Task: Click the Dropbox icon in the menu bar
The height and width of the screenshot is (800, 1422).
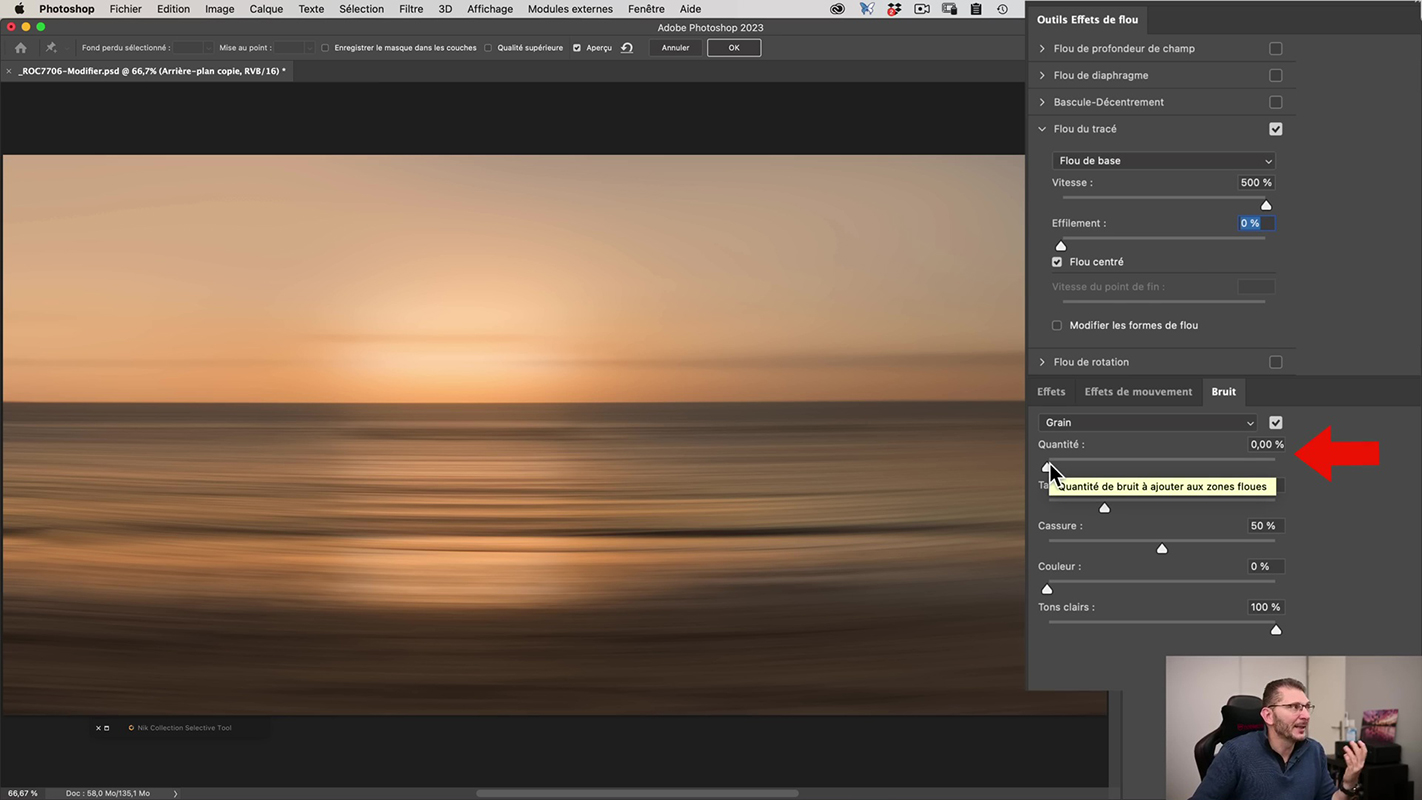Action: [x=894, y=9]
